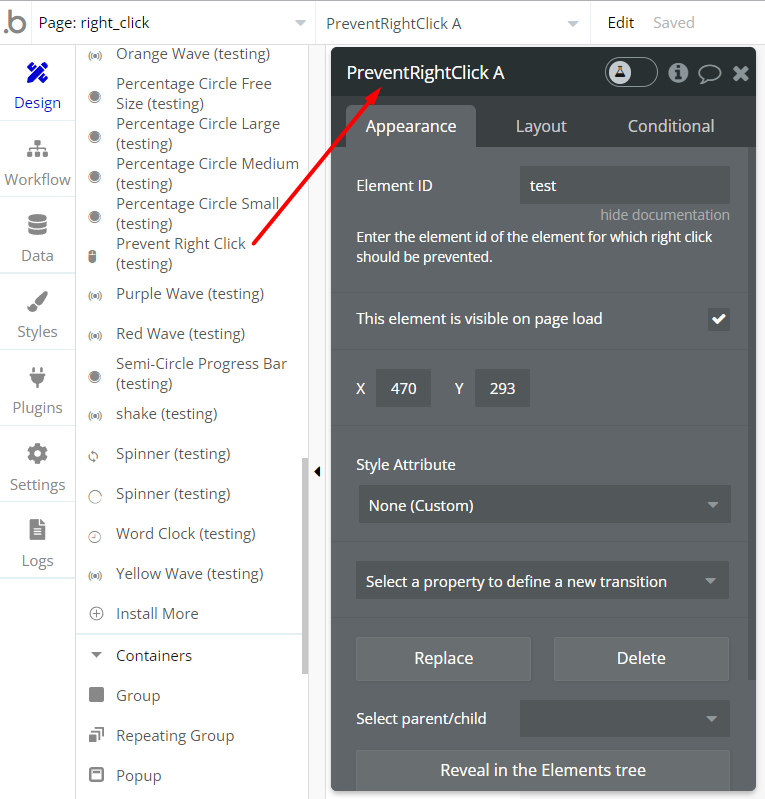Select Word Clock (testing) element

click(x=186, y=534)
